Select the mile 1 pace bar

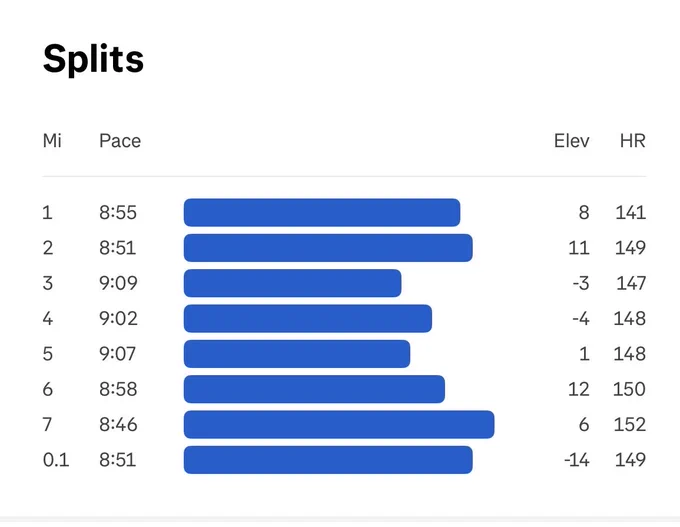(322, 213)
